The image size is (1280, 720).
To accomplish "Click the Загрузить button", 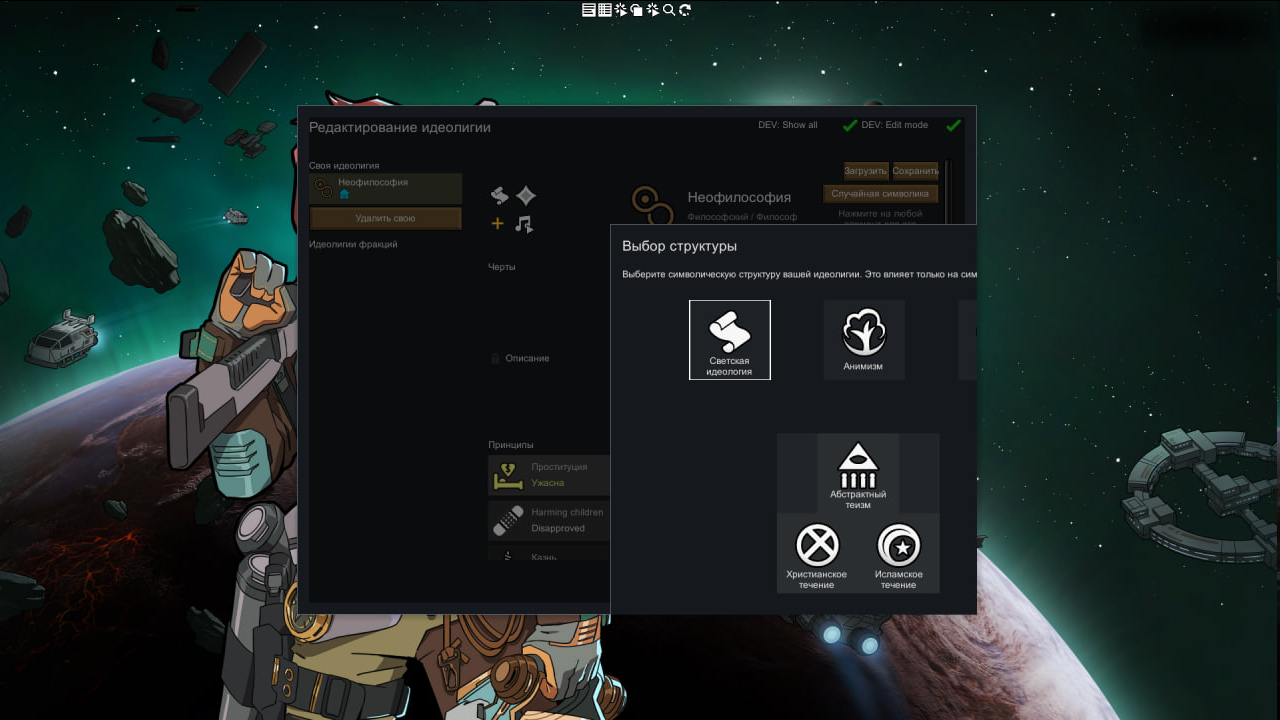I will click(x=866, y=171).
